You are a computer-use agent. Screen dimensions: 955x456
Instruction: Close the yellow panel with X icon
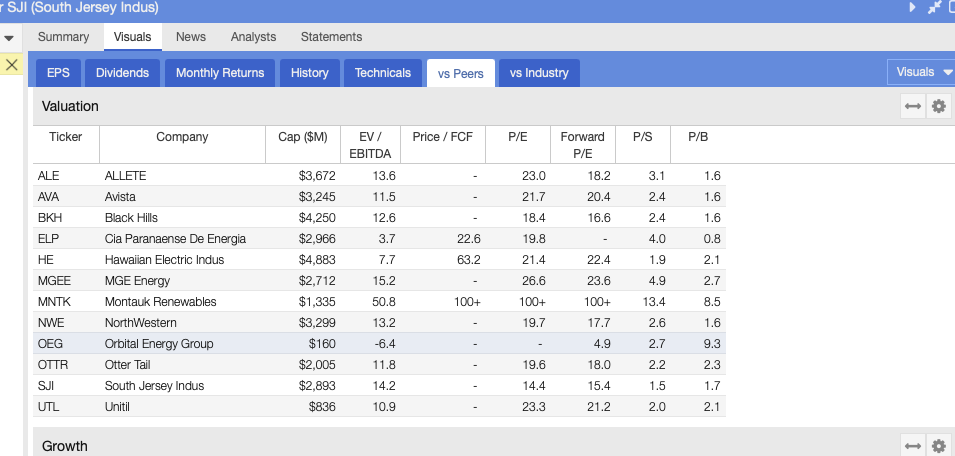click(11, 64)
